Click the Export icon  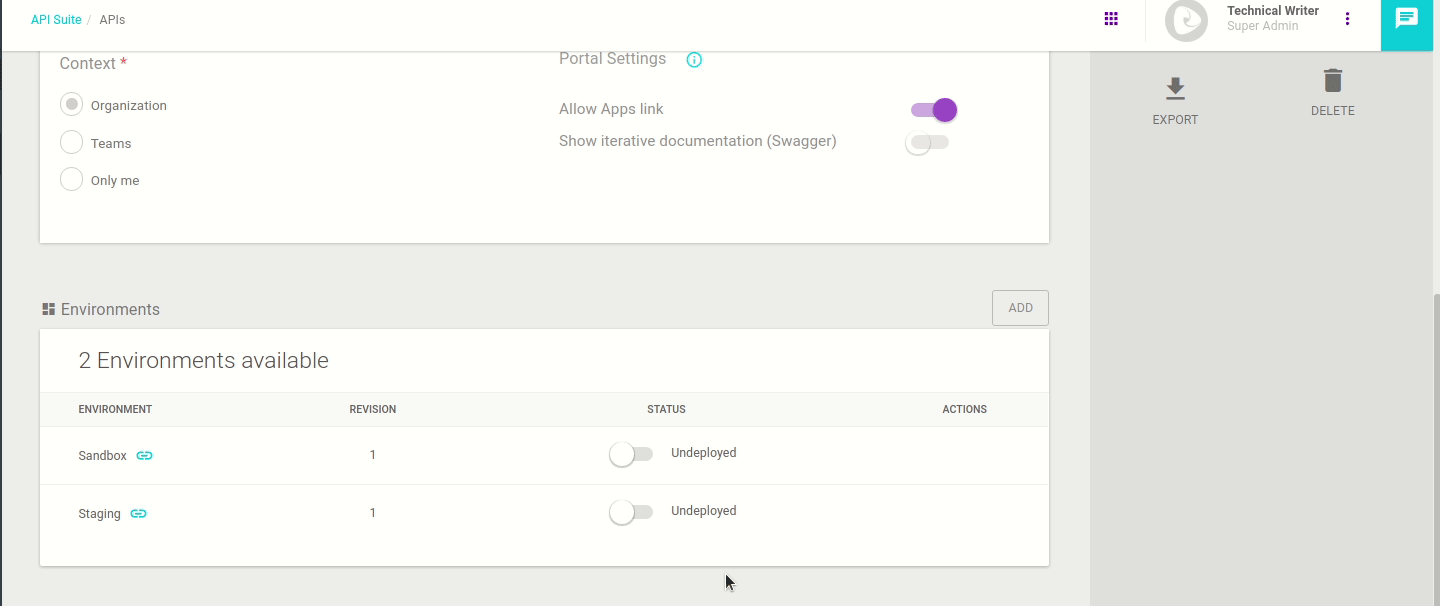pyautogui.click(x=1175, y=88)
